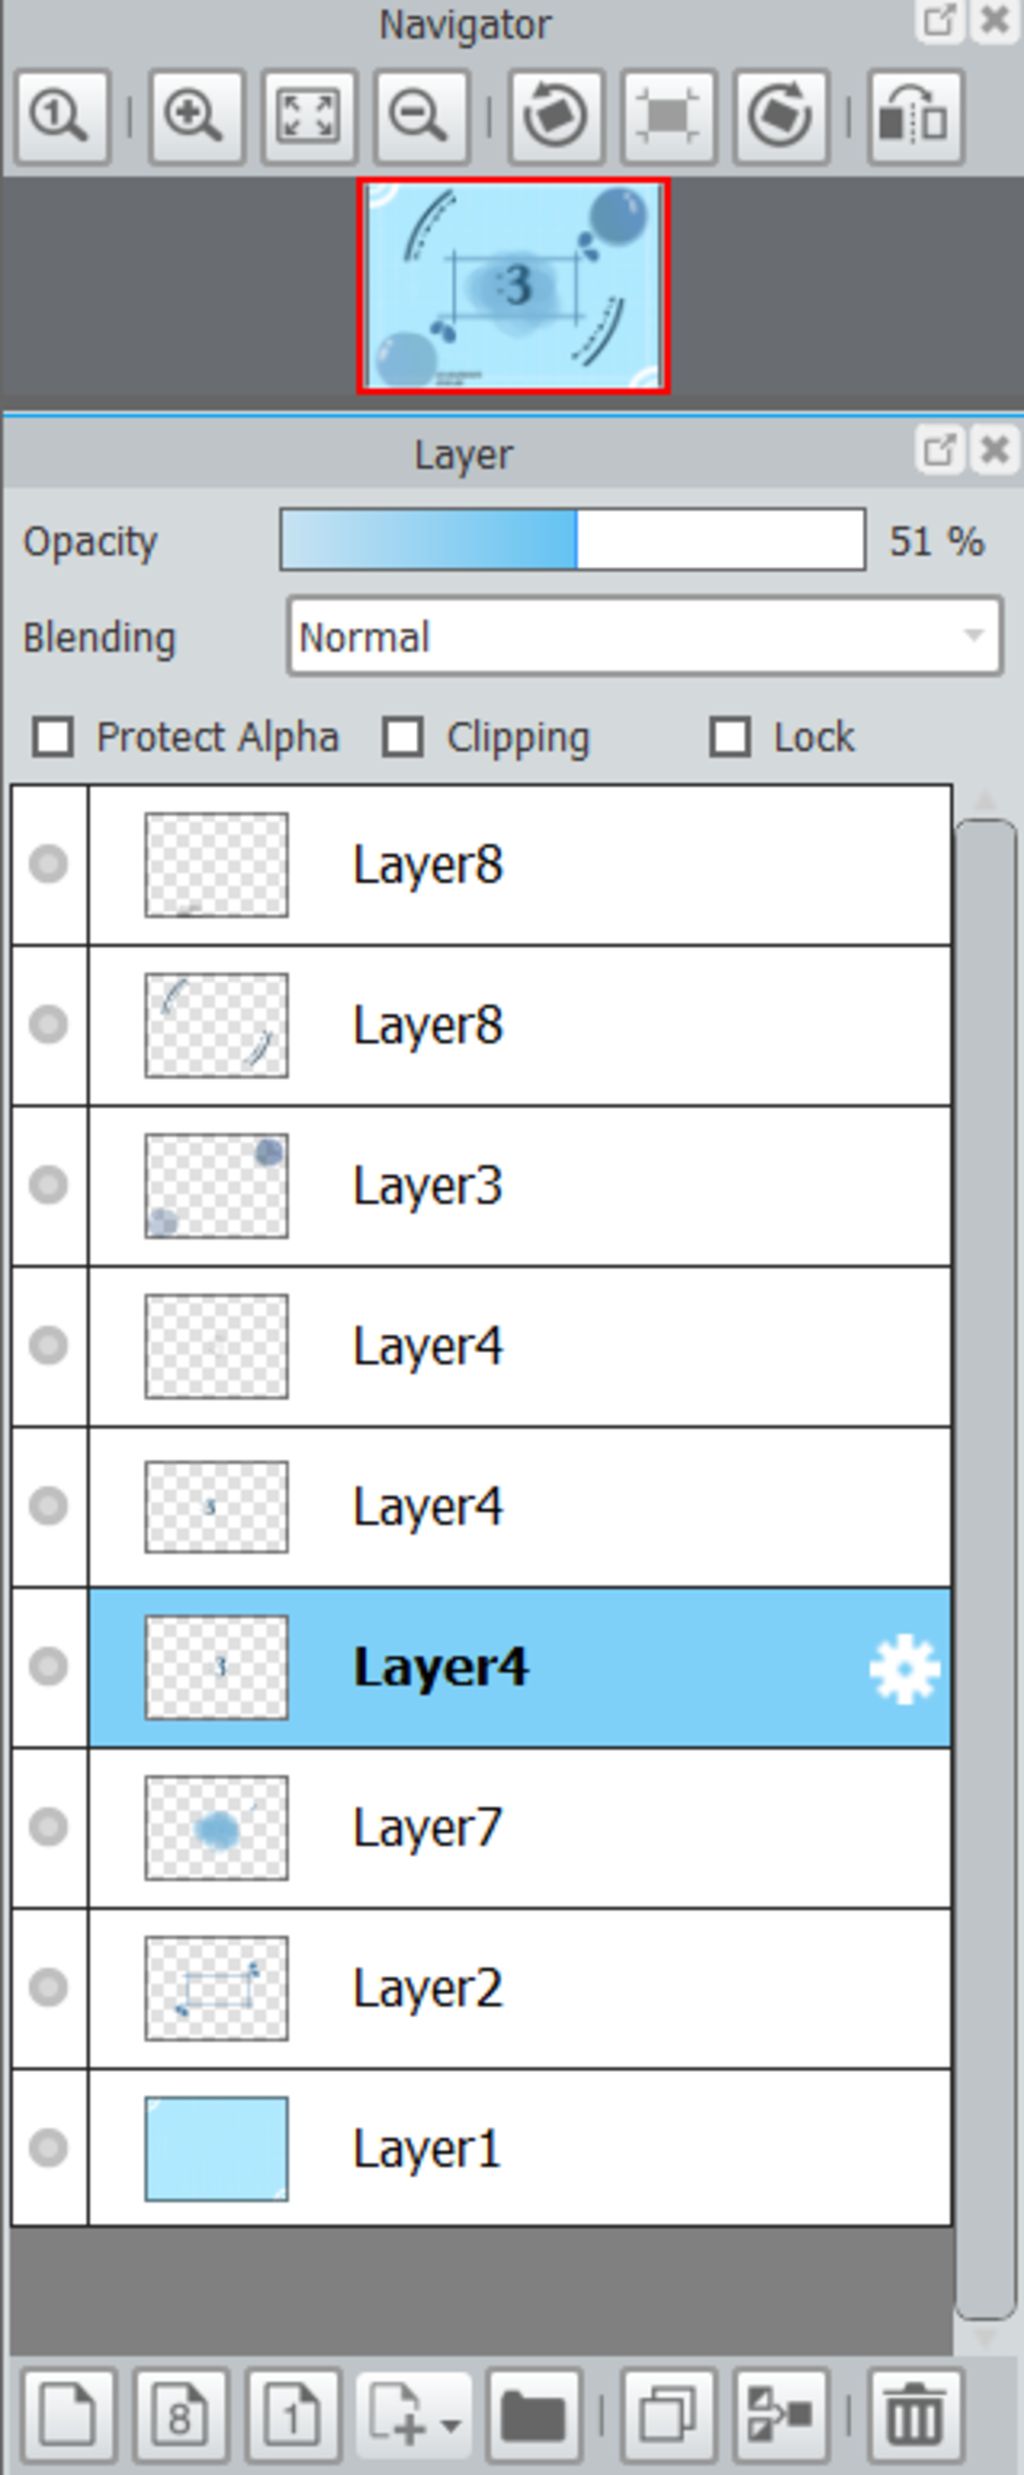This screenshot has height=2475, width=1024.
Task: Select Layer3 in the layer list
Action: point(520,1186)
